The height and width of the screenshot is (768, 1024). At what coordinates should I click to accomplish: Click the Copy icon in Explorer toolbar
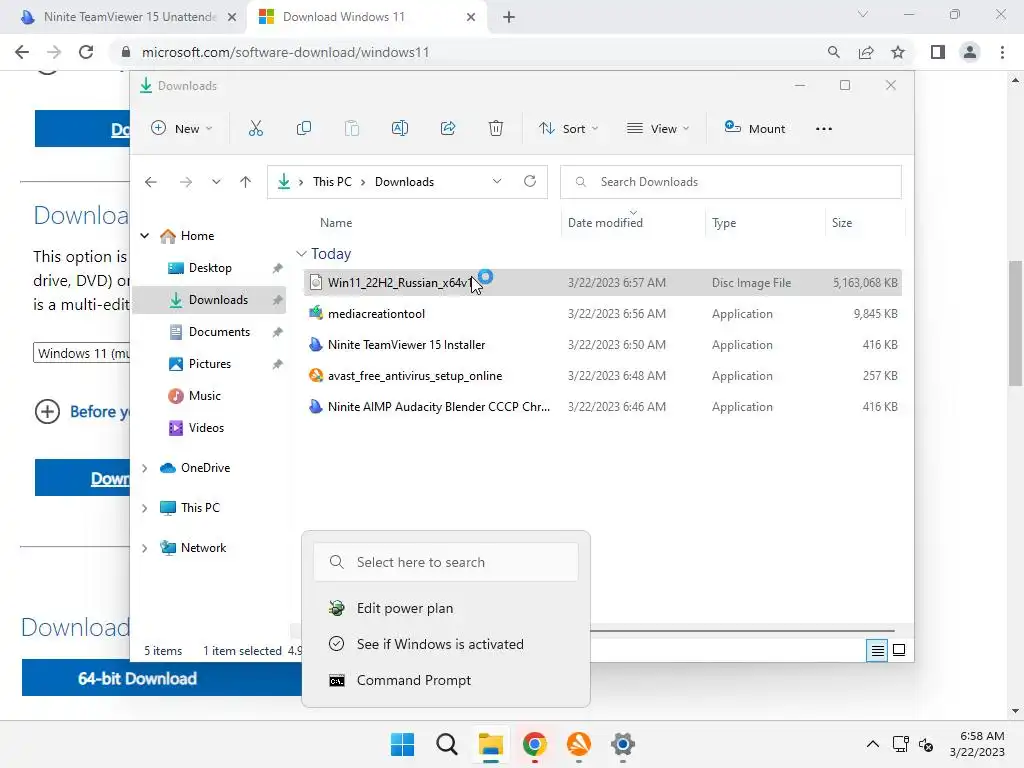[x=304, y=129]
